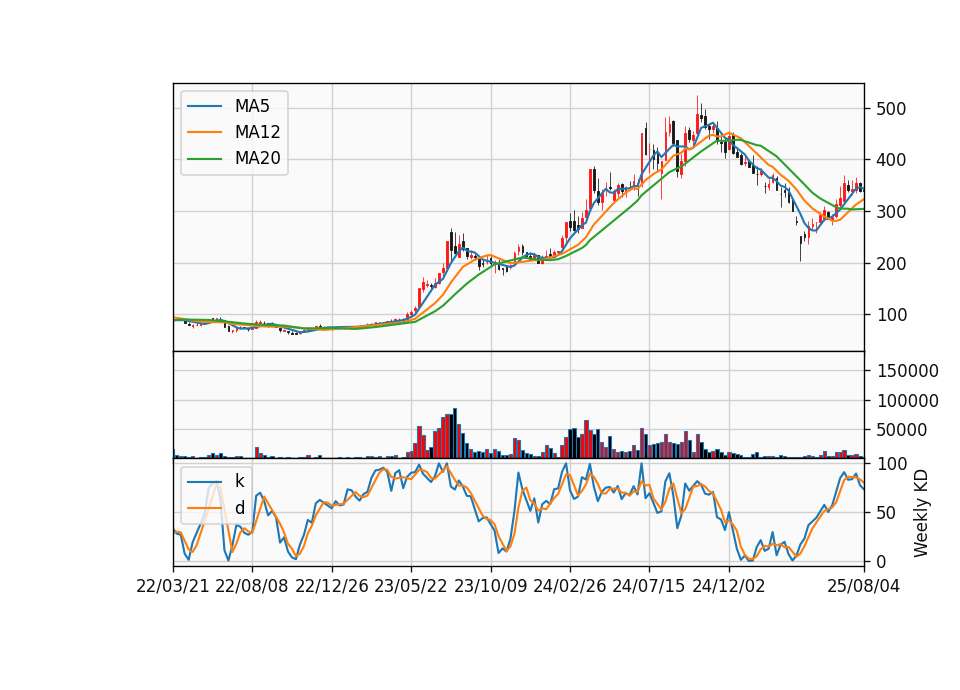Click the blue MA5 legend line sample
Viewport: 960px width, 690px height.
click(204, 107)
